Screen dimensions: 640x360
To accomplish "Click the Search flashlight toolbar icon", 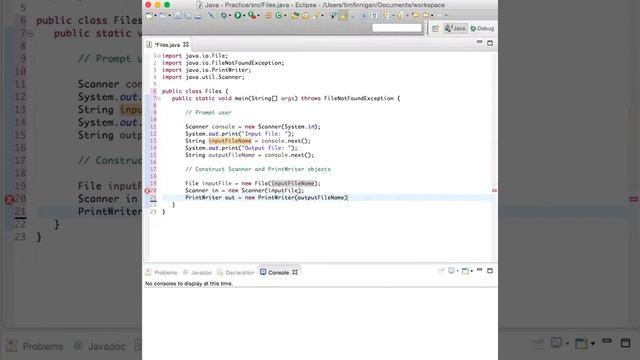I will point(316,16).
